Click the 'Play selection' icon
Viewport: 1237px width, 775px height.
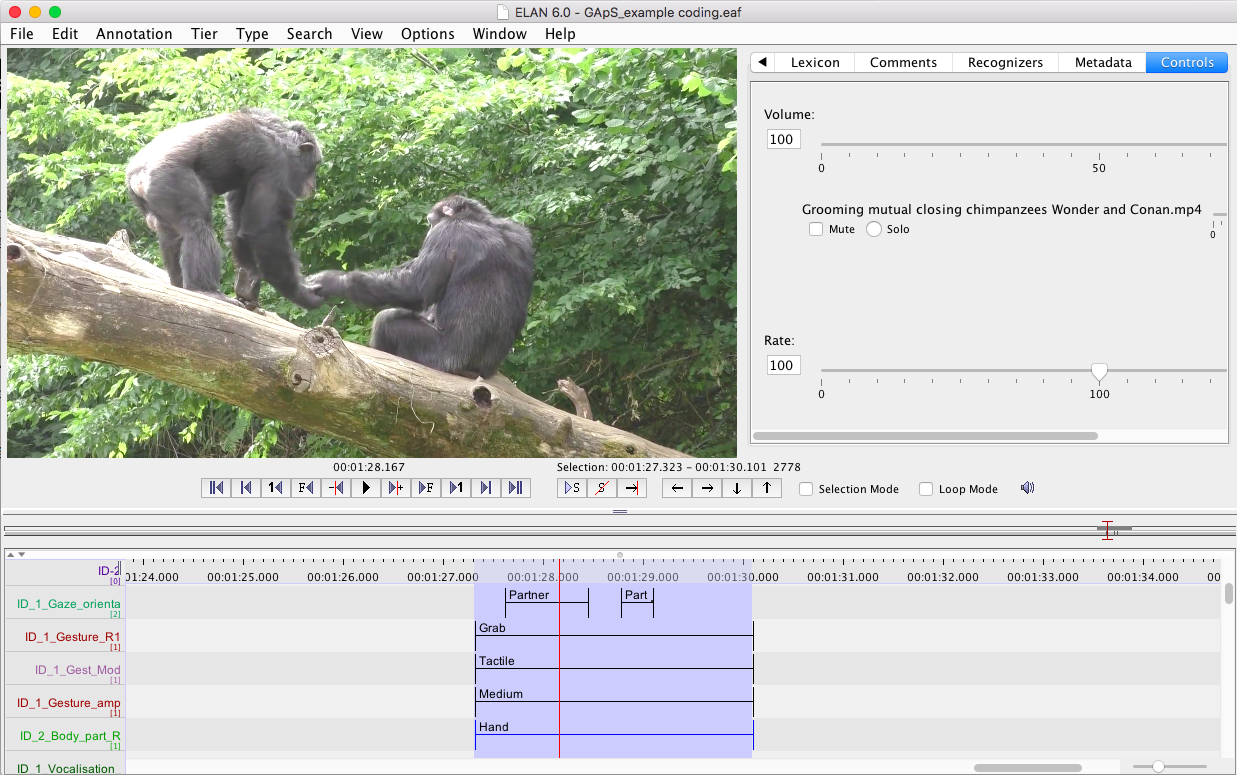click(571, 488)
